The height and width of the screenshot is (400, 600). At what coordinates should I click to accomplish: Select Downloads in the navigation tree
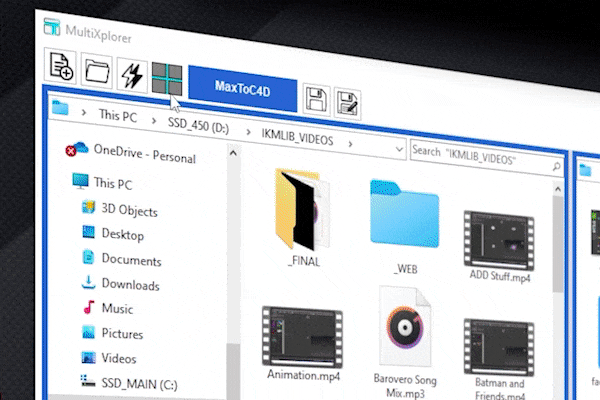pos(130,285)
